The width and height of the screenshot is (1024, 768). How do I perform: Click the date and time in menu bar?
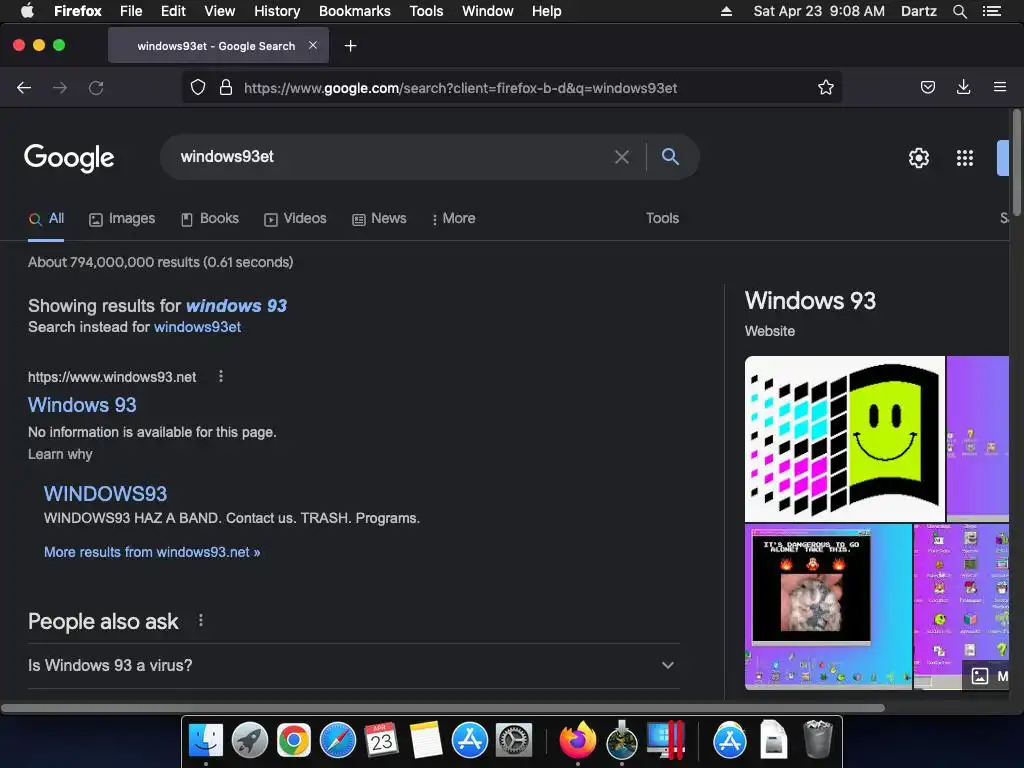819,11
